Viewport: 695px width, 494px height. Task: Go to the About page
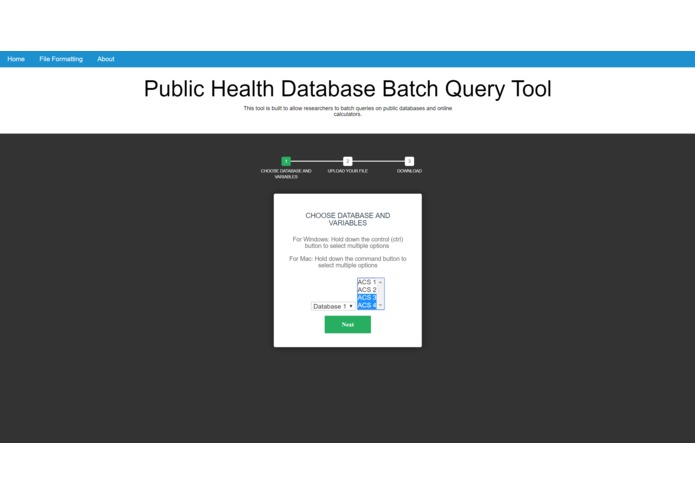click(105, 59)
